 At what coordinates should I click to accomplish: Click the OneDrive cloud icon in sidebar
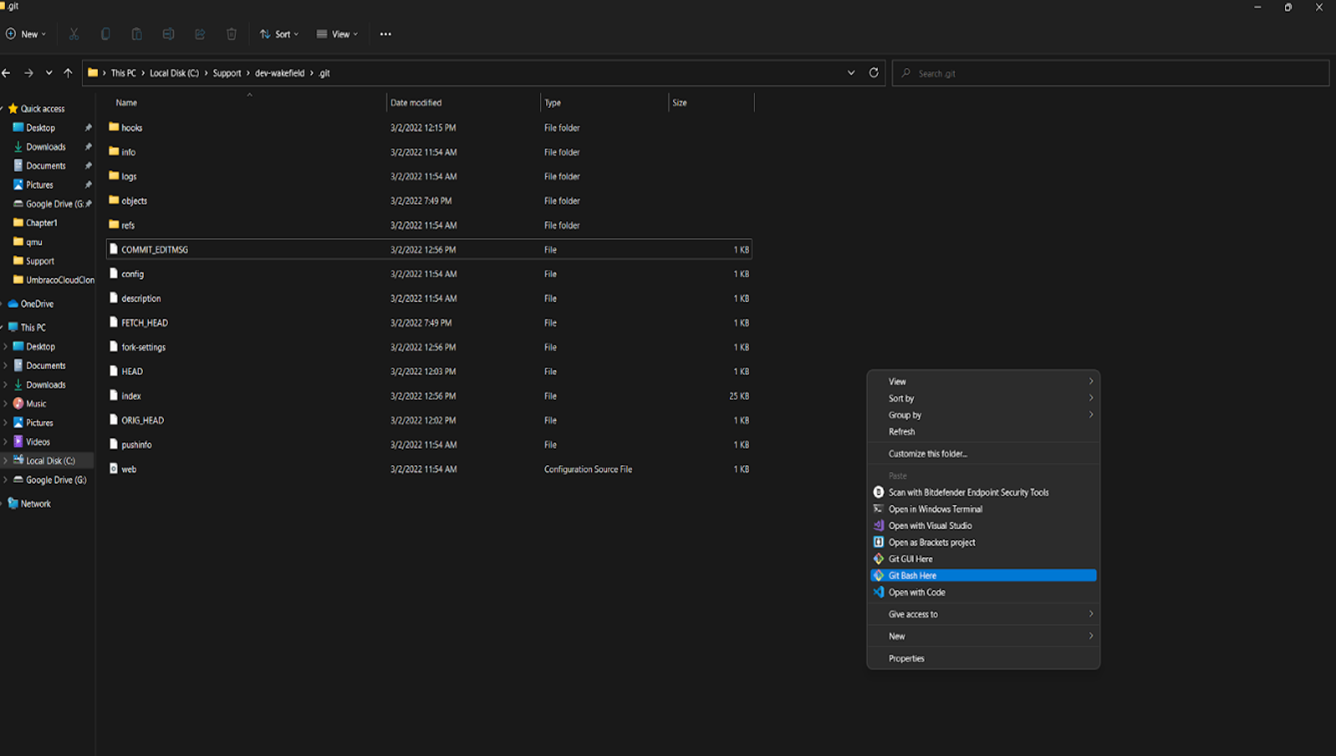coord(14,304)
